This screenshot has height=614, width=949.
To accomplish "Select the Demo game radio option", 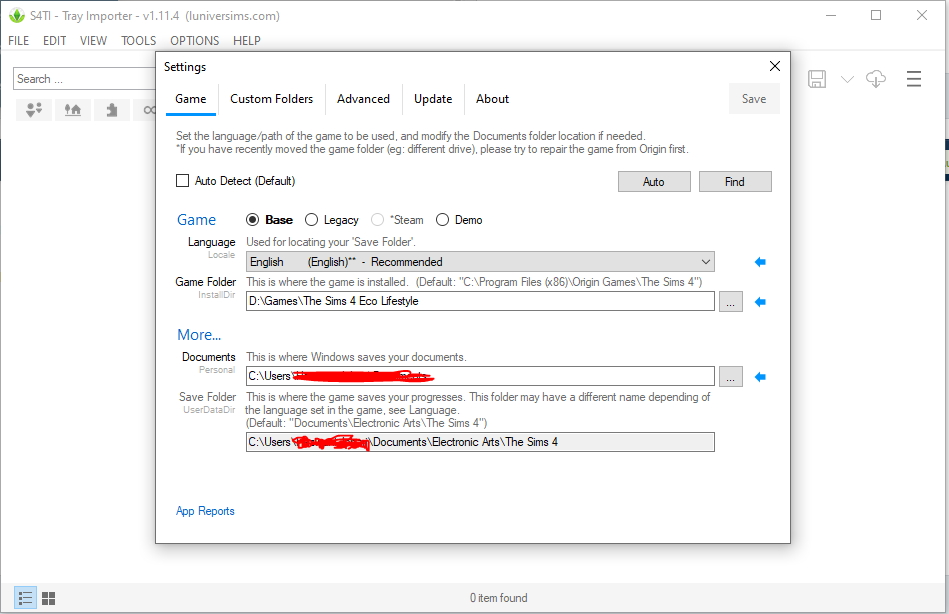I will click(442, 220).
